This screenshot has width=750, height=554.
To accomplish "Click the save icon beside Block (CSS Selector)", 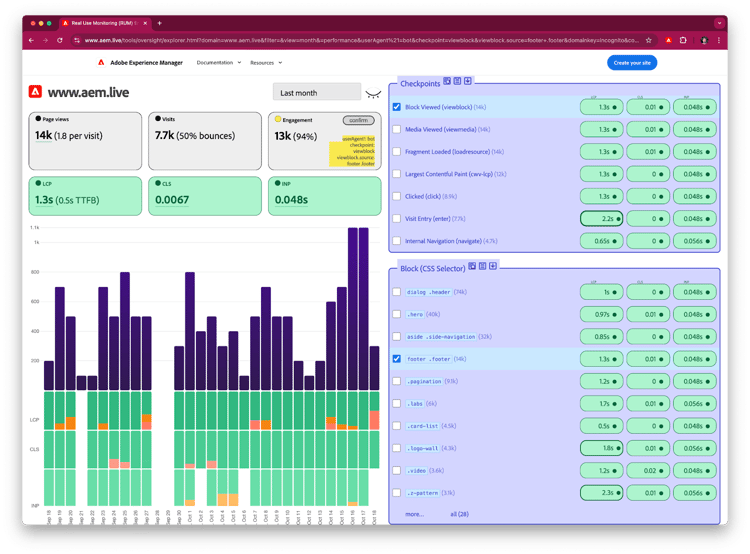I will tap(483, 266).
